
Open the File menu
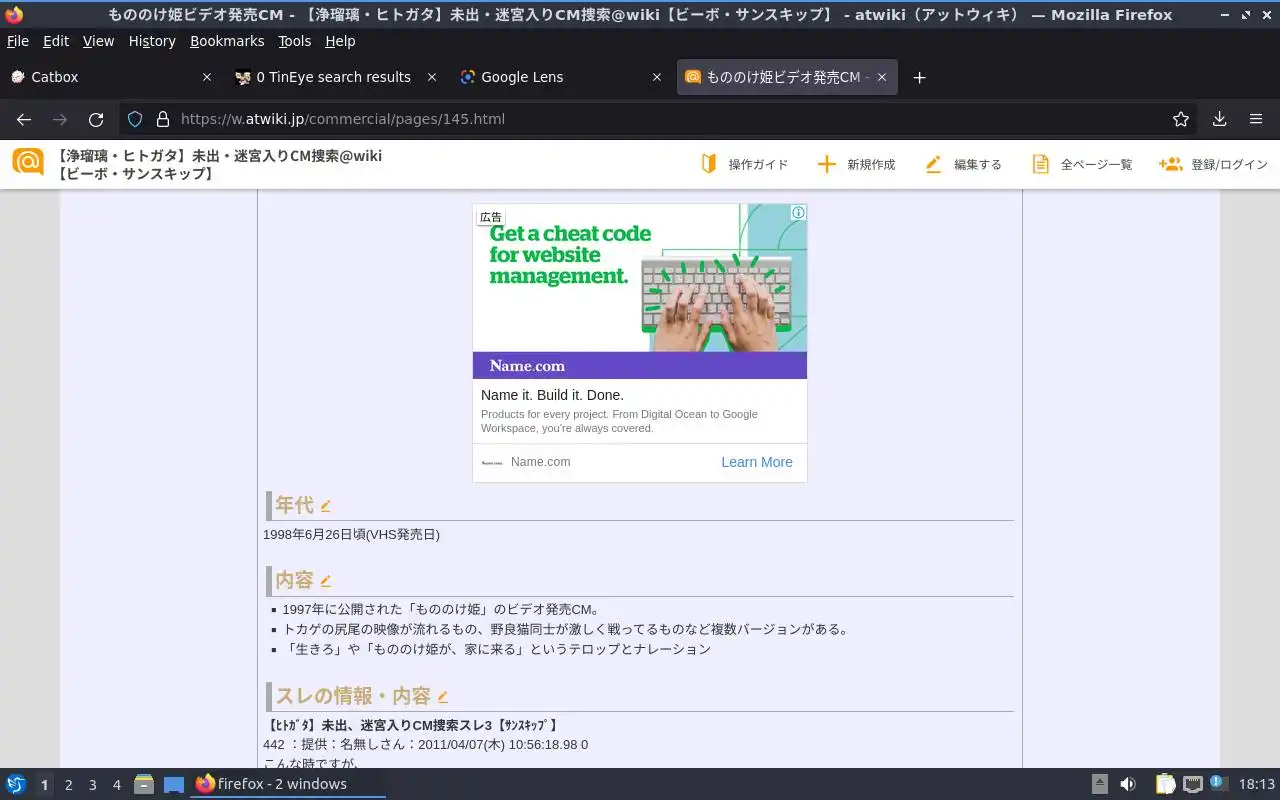tap(18, 41)
